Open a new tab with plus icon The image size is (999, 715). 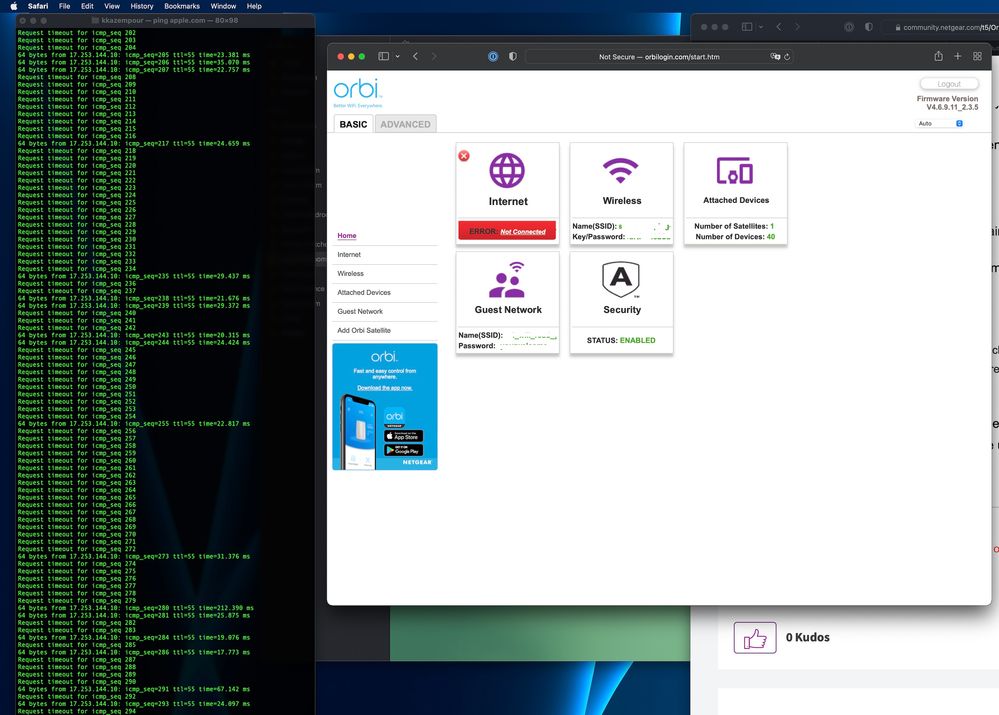pos(958,57)
